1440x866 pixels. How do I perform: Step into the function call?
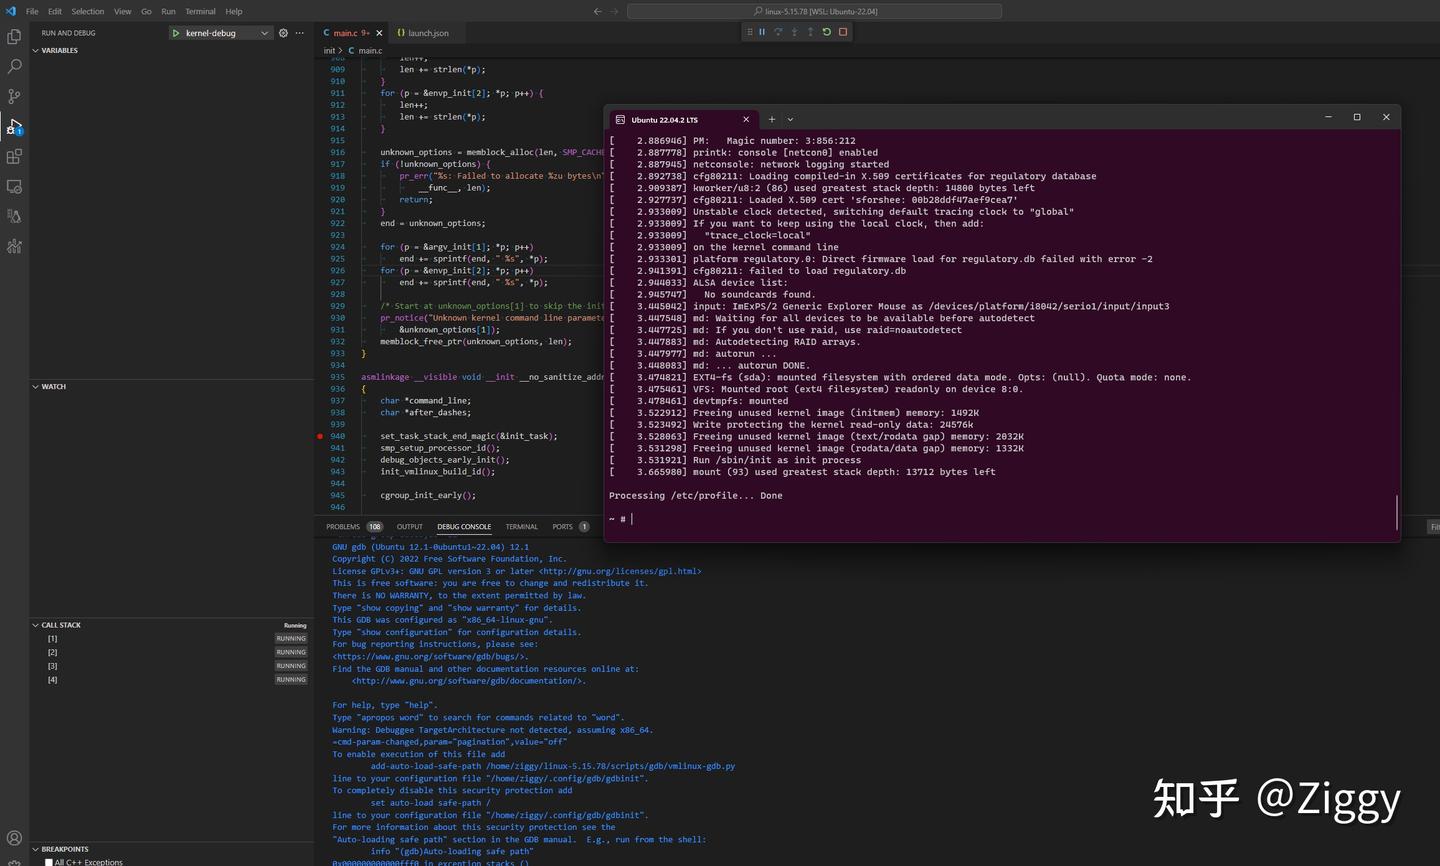pos(795,31)
